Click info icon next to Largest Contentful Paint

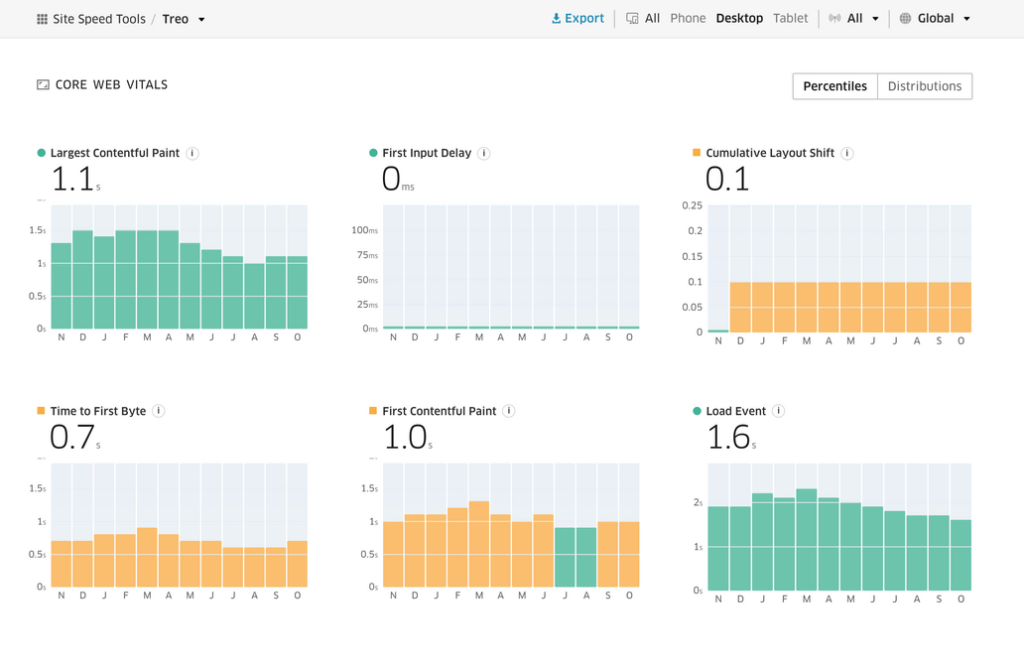(x=193, y=153)
